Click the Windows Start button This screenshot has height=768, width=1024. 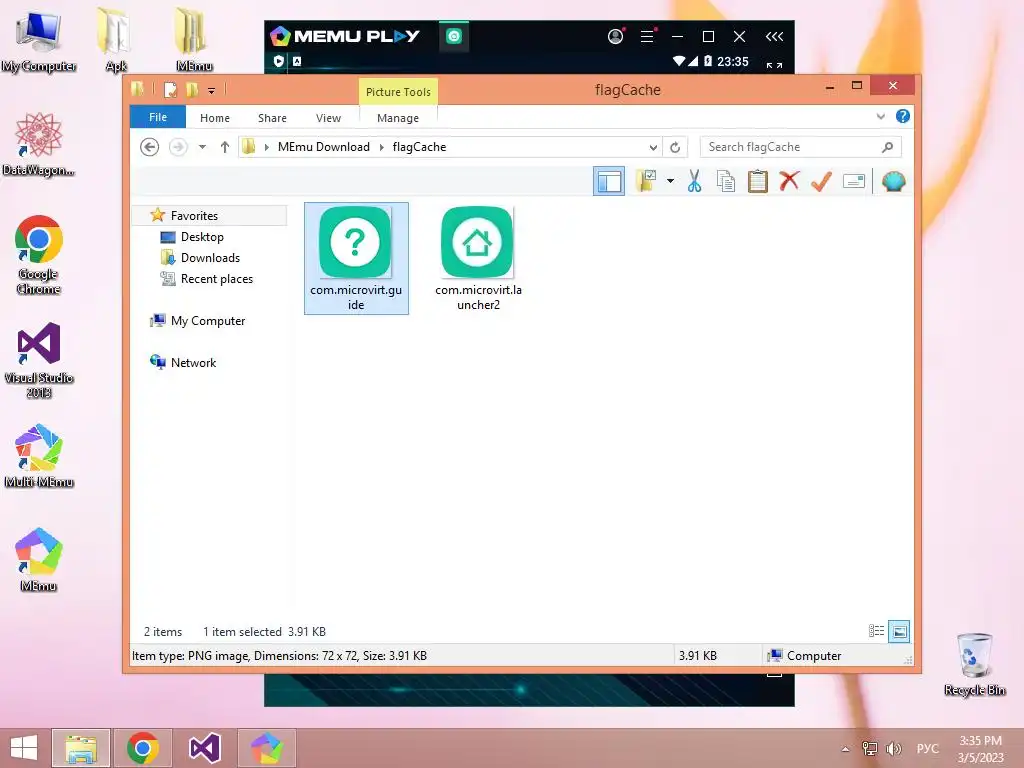pyautogui.click(x=24, y=748)
